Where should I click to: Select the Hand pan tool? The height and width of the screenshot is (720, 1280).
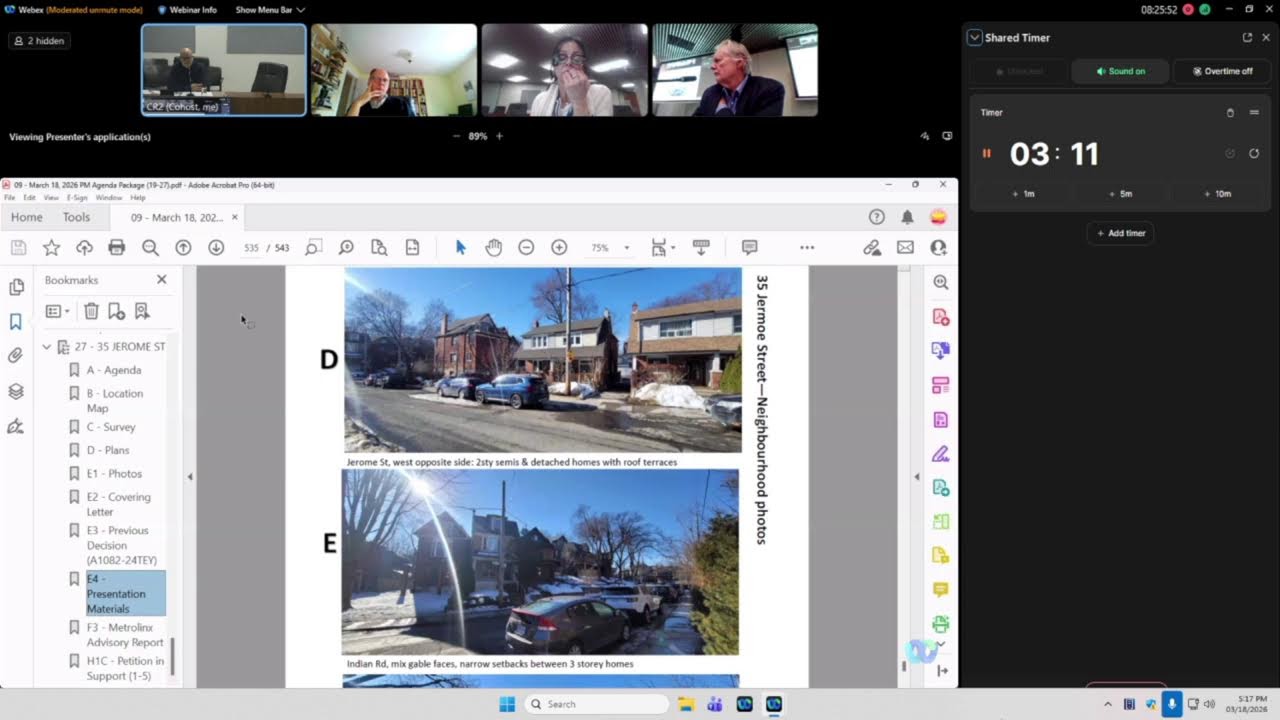click(493, 247)
